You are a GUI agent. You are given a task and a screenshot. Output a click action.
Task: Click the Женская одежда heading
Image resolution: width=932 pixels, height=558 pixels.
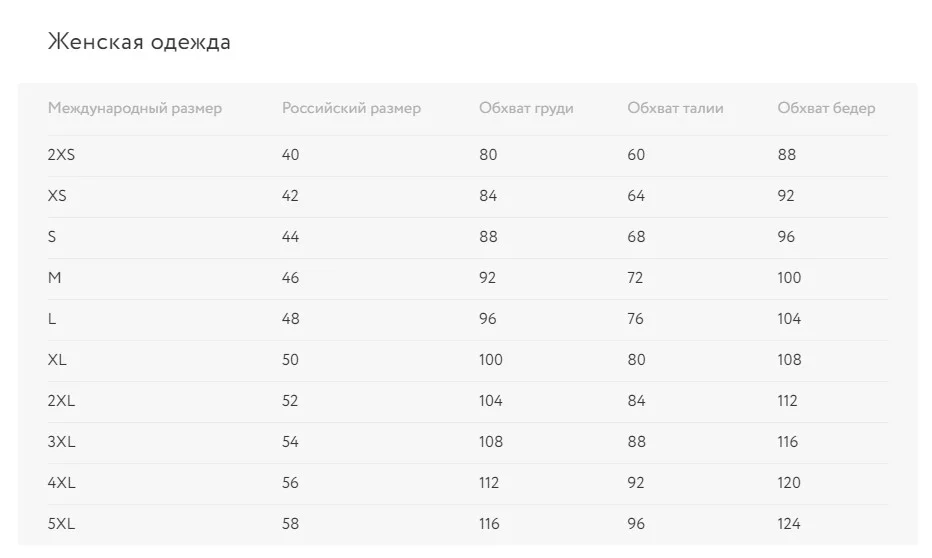point(139,42)
